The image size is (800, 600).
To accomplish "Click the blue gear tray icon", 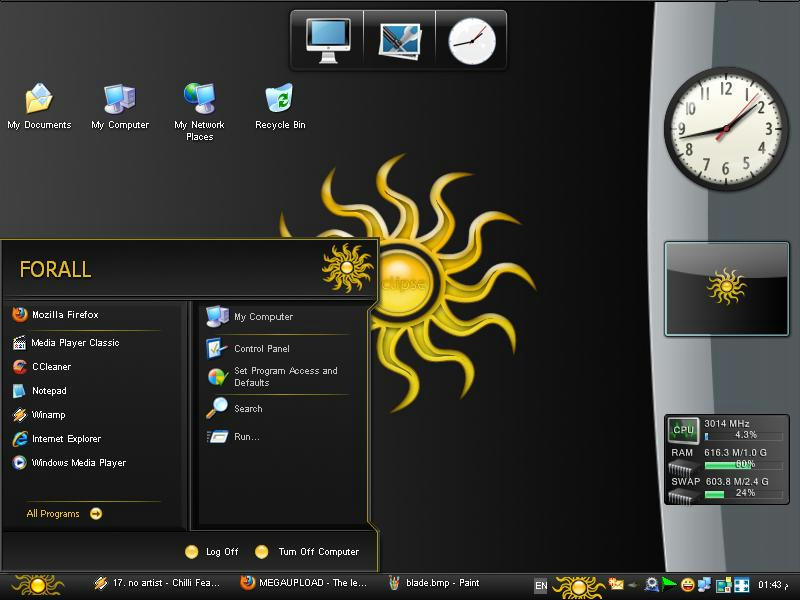I will point(652,584).
